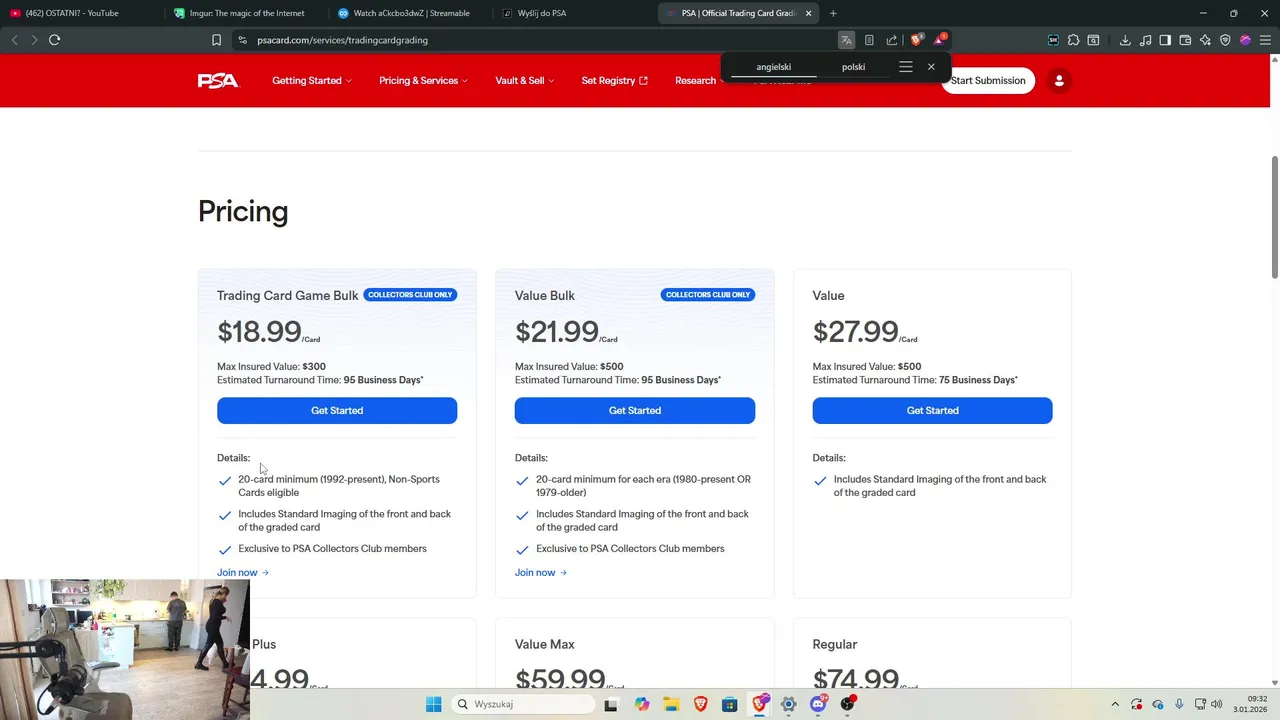This screenshot has width=1280, height=720.
Task: Click Start Submission button
Action: pos(988,81)
